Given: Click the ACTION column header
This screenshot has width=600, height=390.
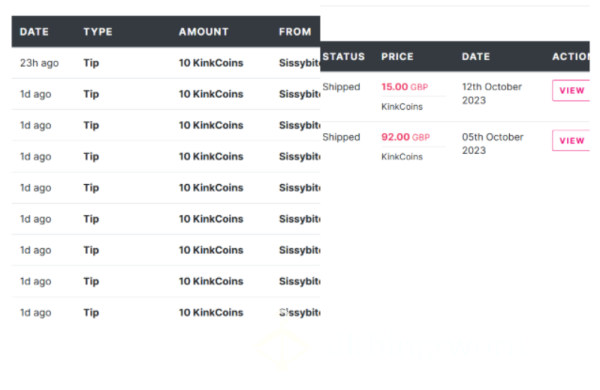Looking at the screenshot, I should 571,57.
